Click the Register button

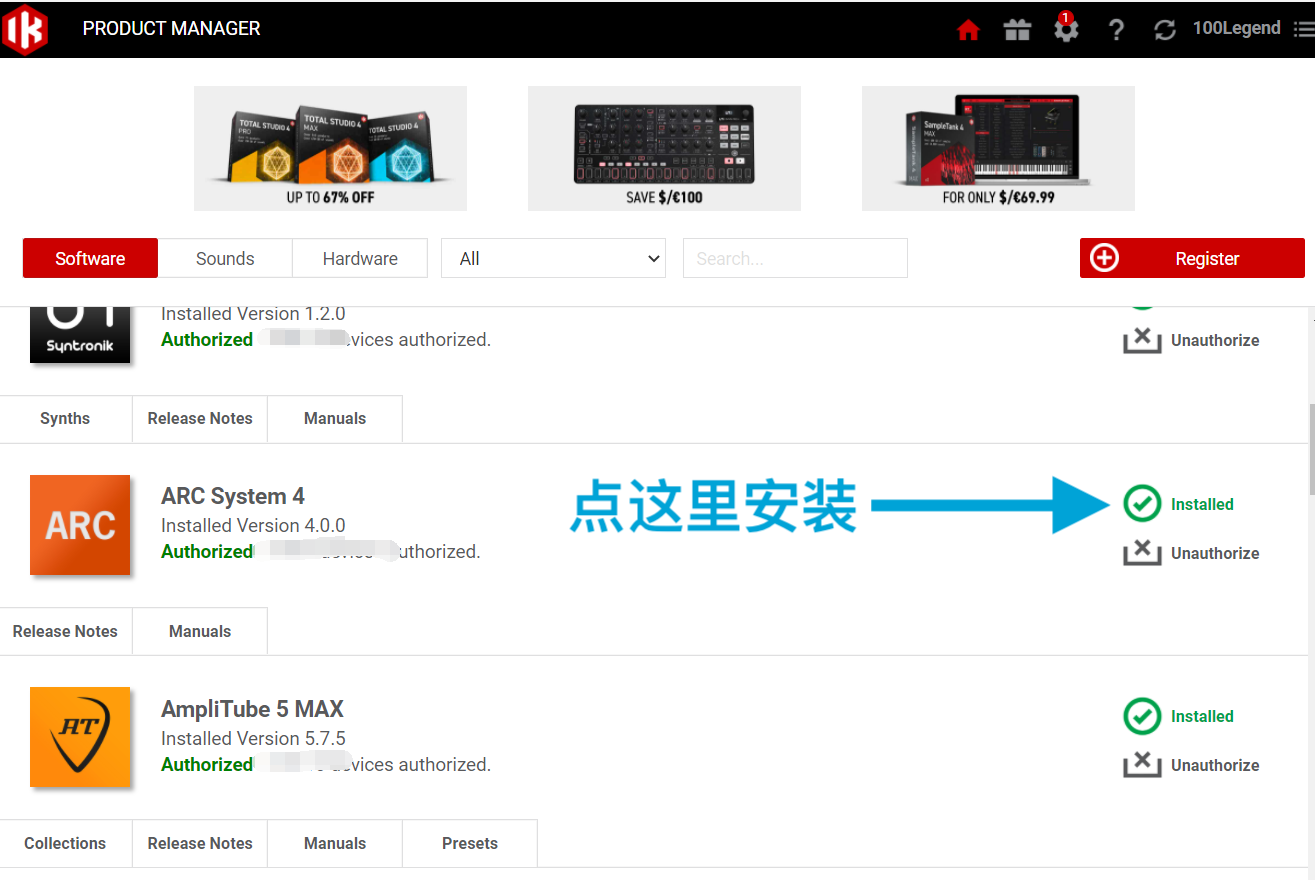tap(1192, 258)
